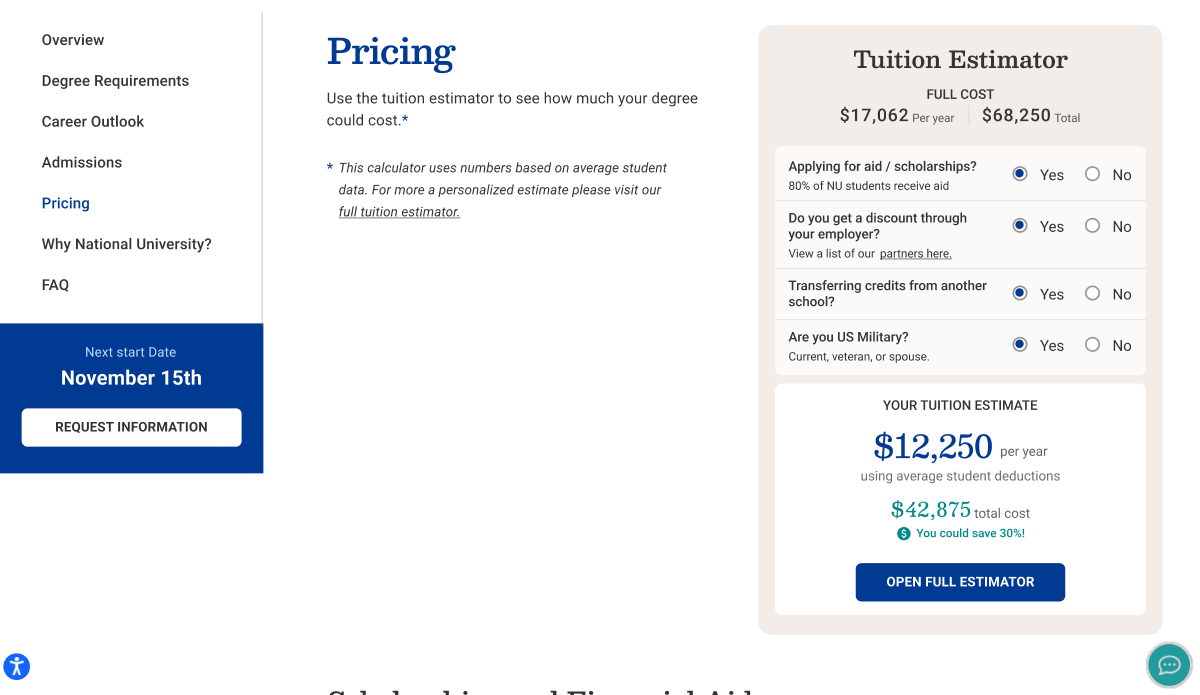
Task: Select the Pricing navigation item
Action: coord(65,203)
